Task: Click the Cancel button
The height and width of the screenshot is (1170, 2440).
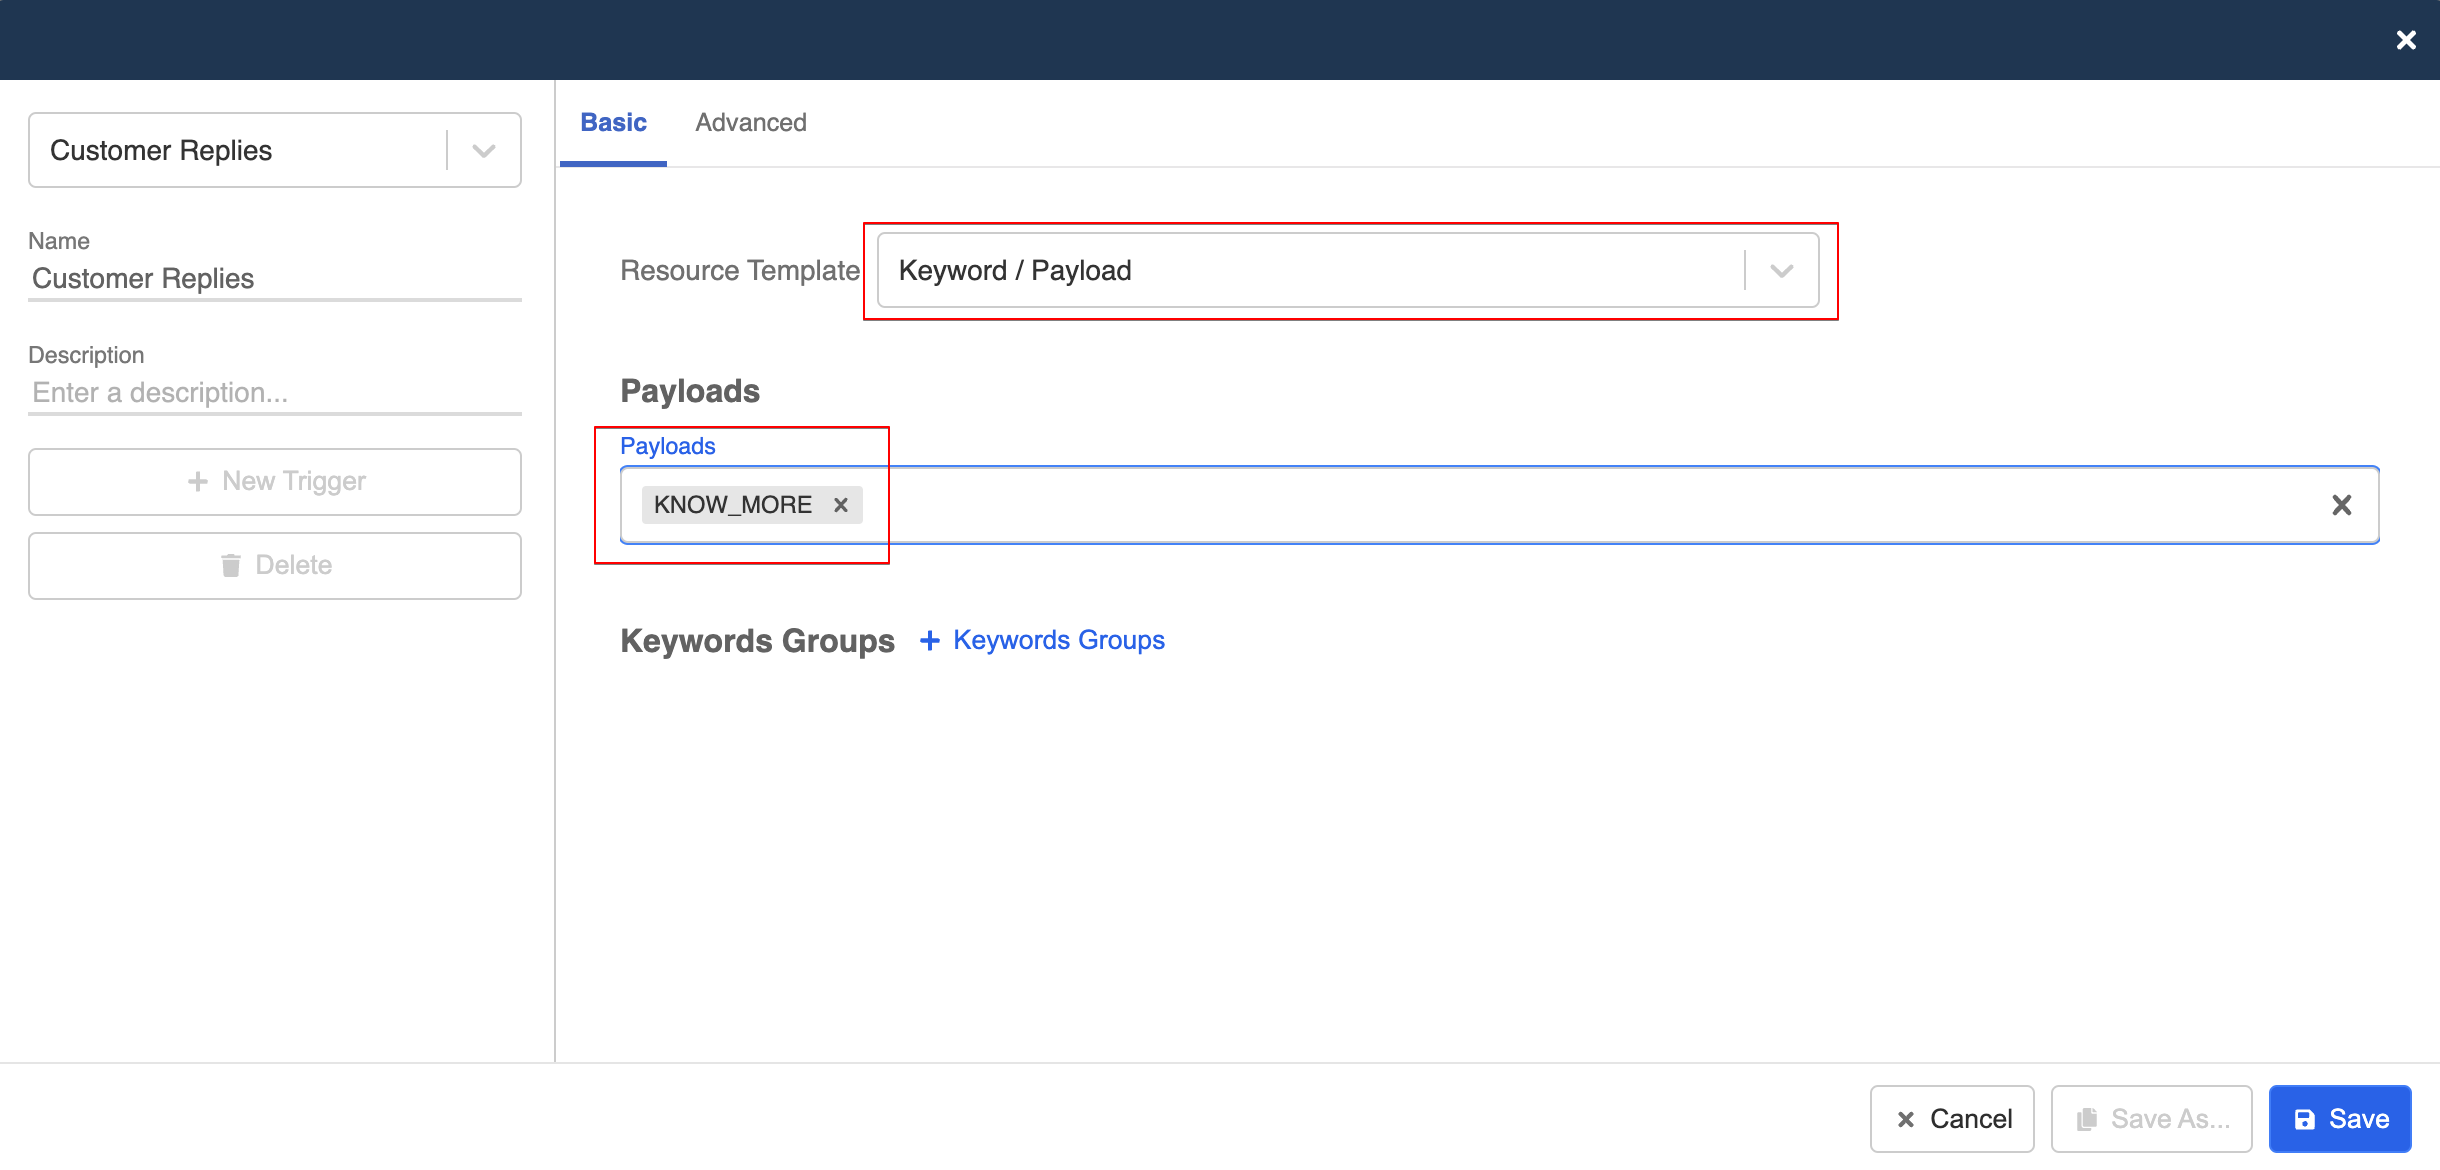Action: [1951, 1119]
